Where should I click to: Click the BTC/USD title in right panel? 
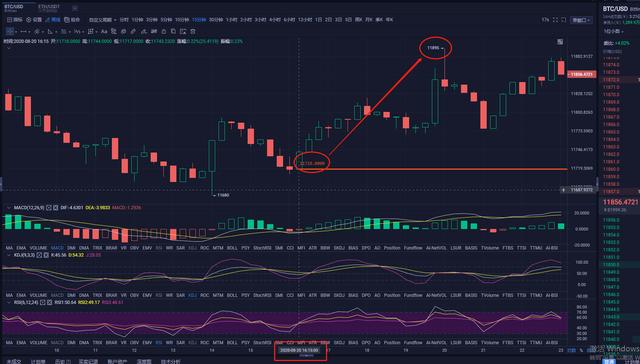tap(615, 8)
